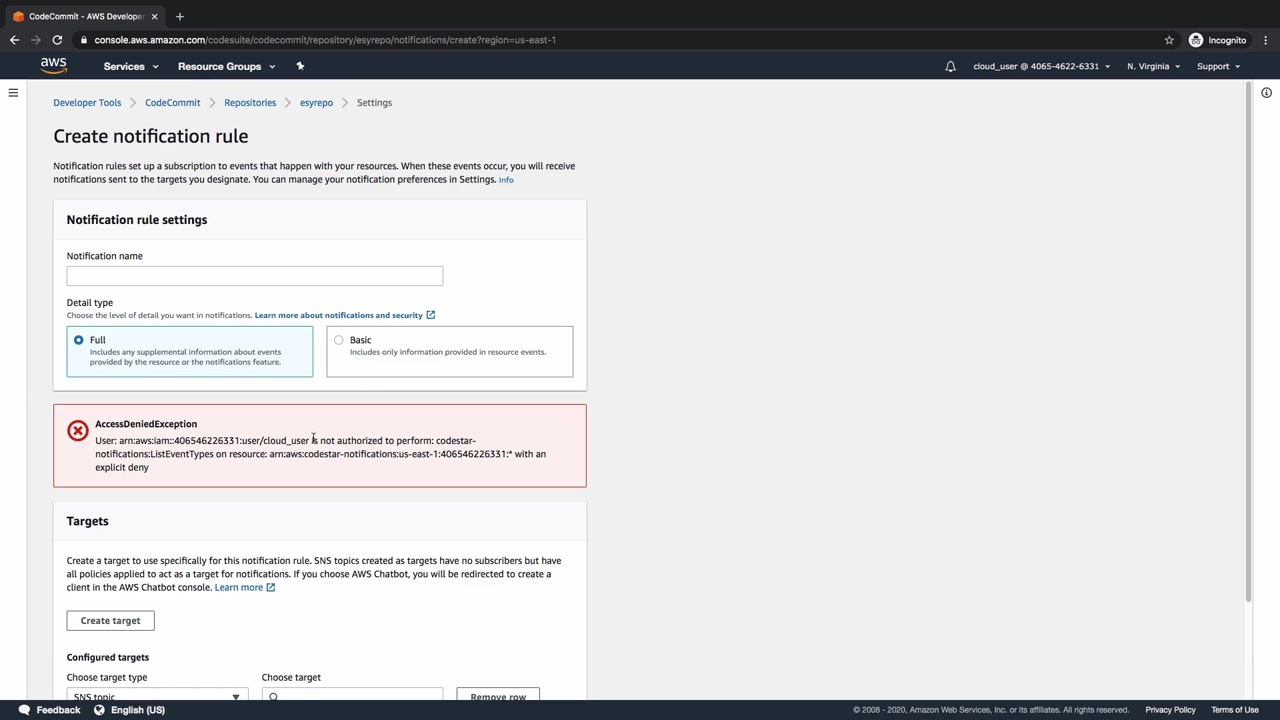The width and height of the screenshot is (1280, 720).
Task: Click the Create notification rule heading
Action: click(x=151, y=136)
